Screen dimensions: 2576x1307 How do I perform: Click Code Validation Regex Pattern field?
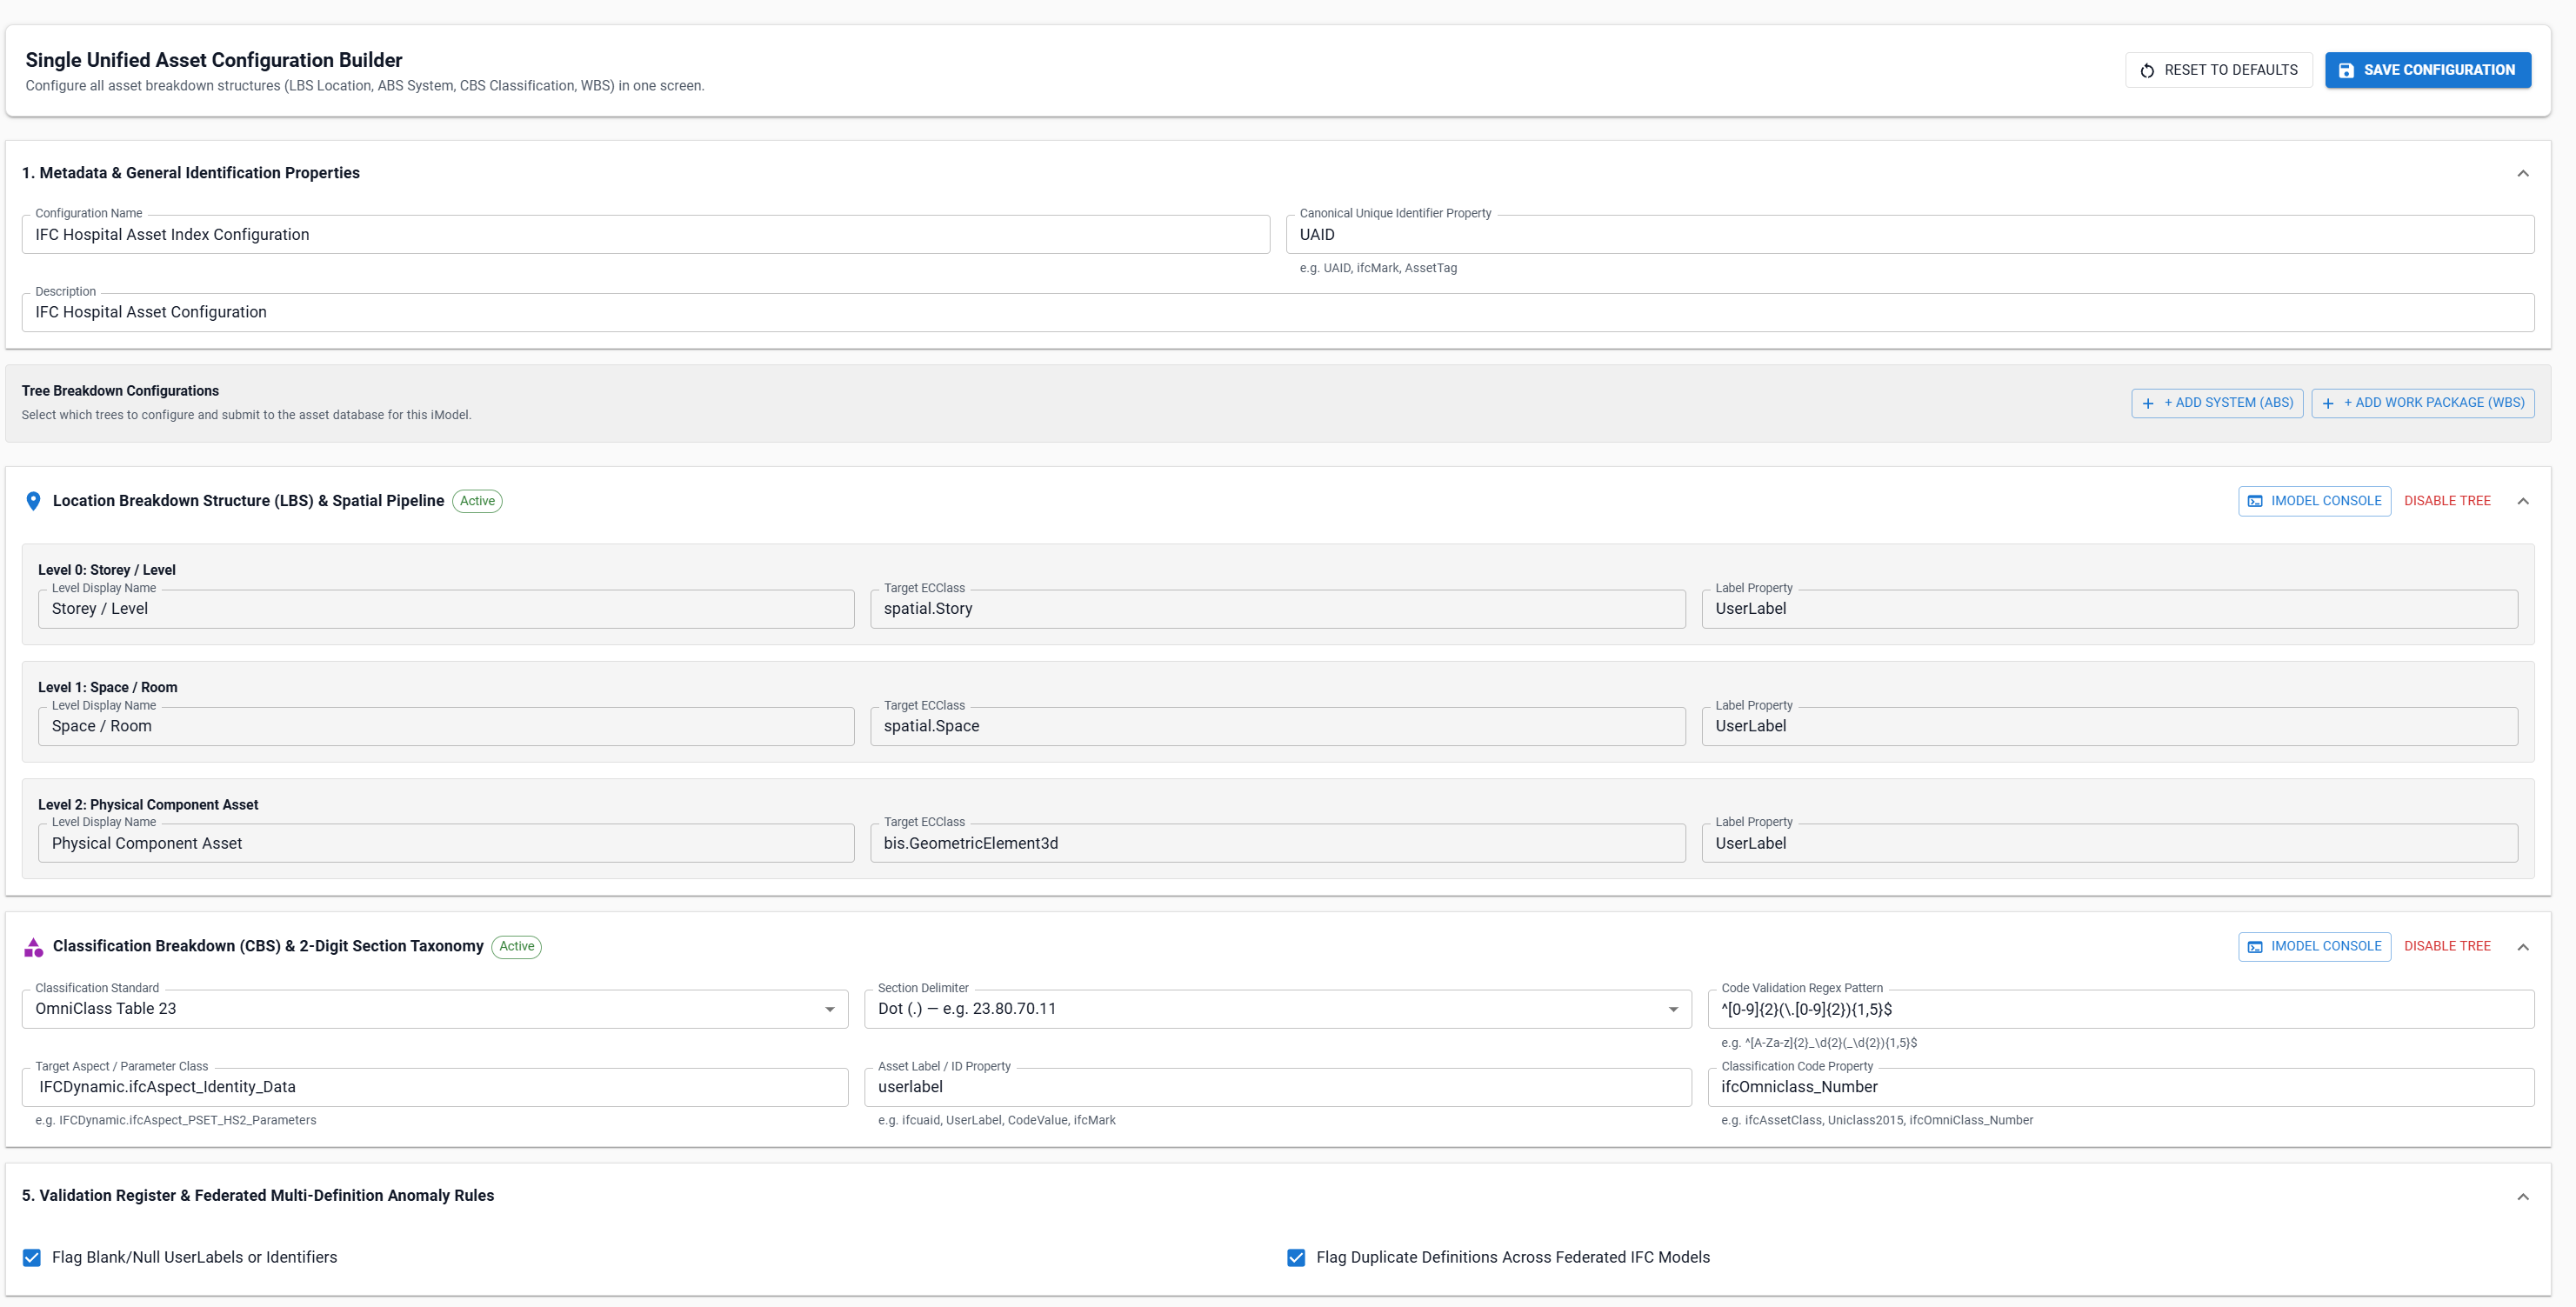(2121, 1009)
